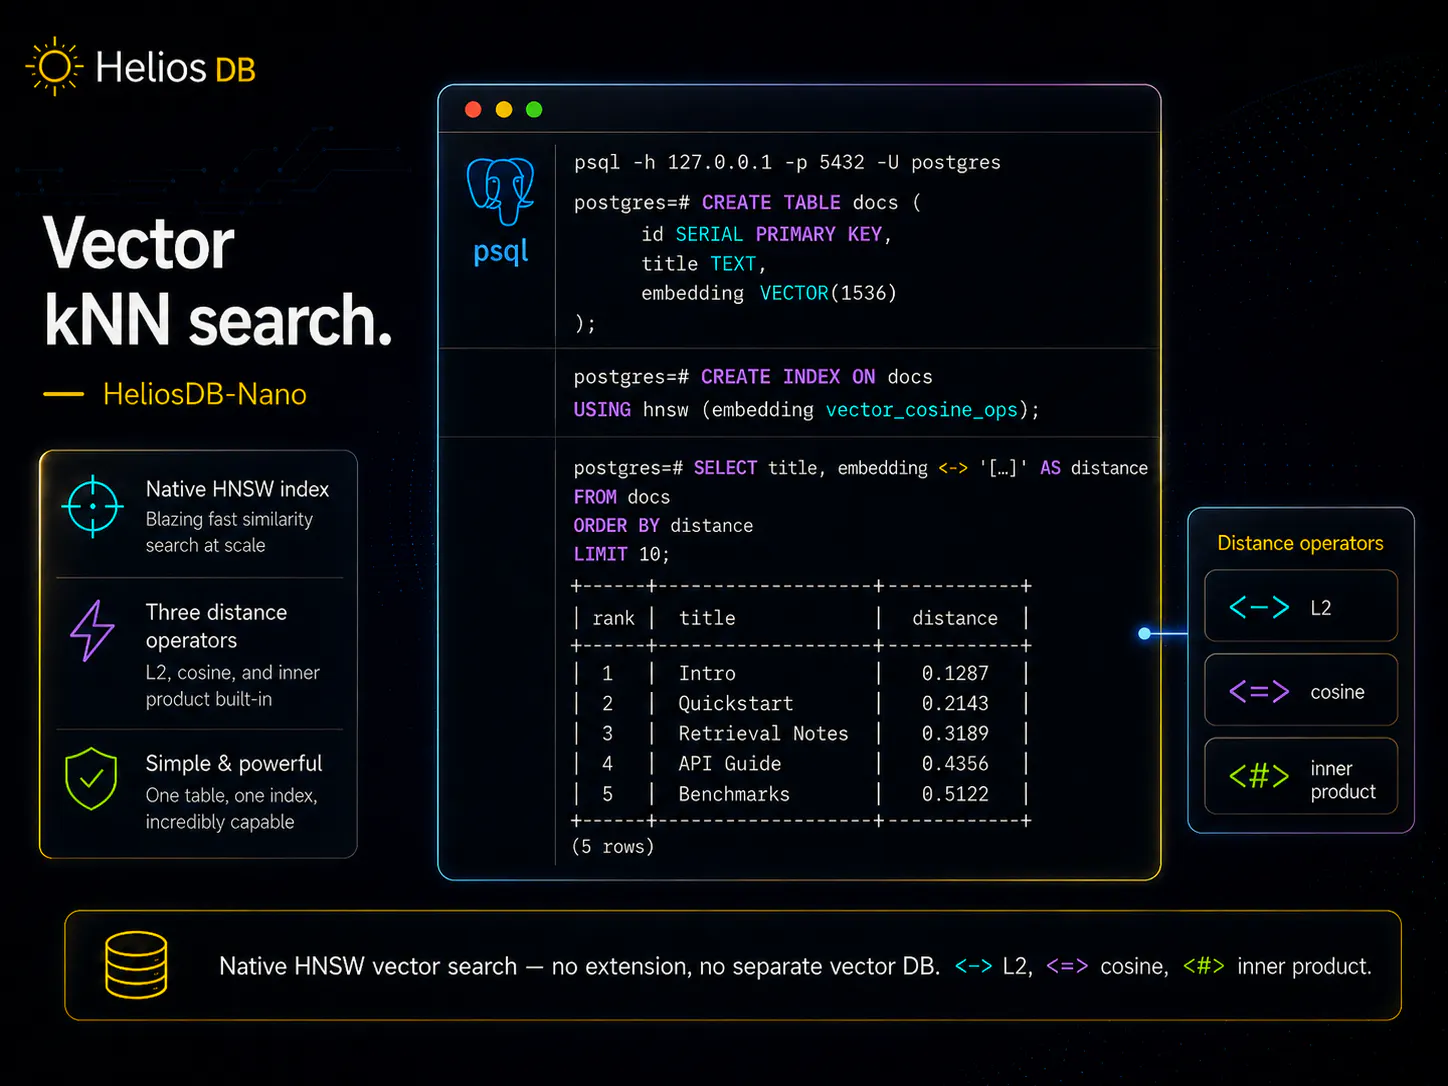Screen dimensions: 1448x1086
Task: Click the Benchmarks result row title
Action: [x=734, y=794]
